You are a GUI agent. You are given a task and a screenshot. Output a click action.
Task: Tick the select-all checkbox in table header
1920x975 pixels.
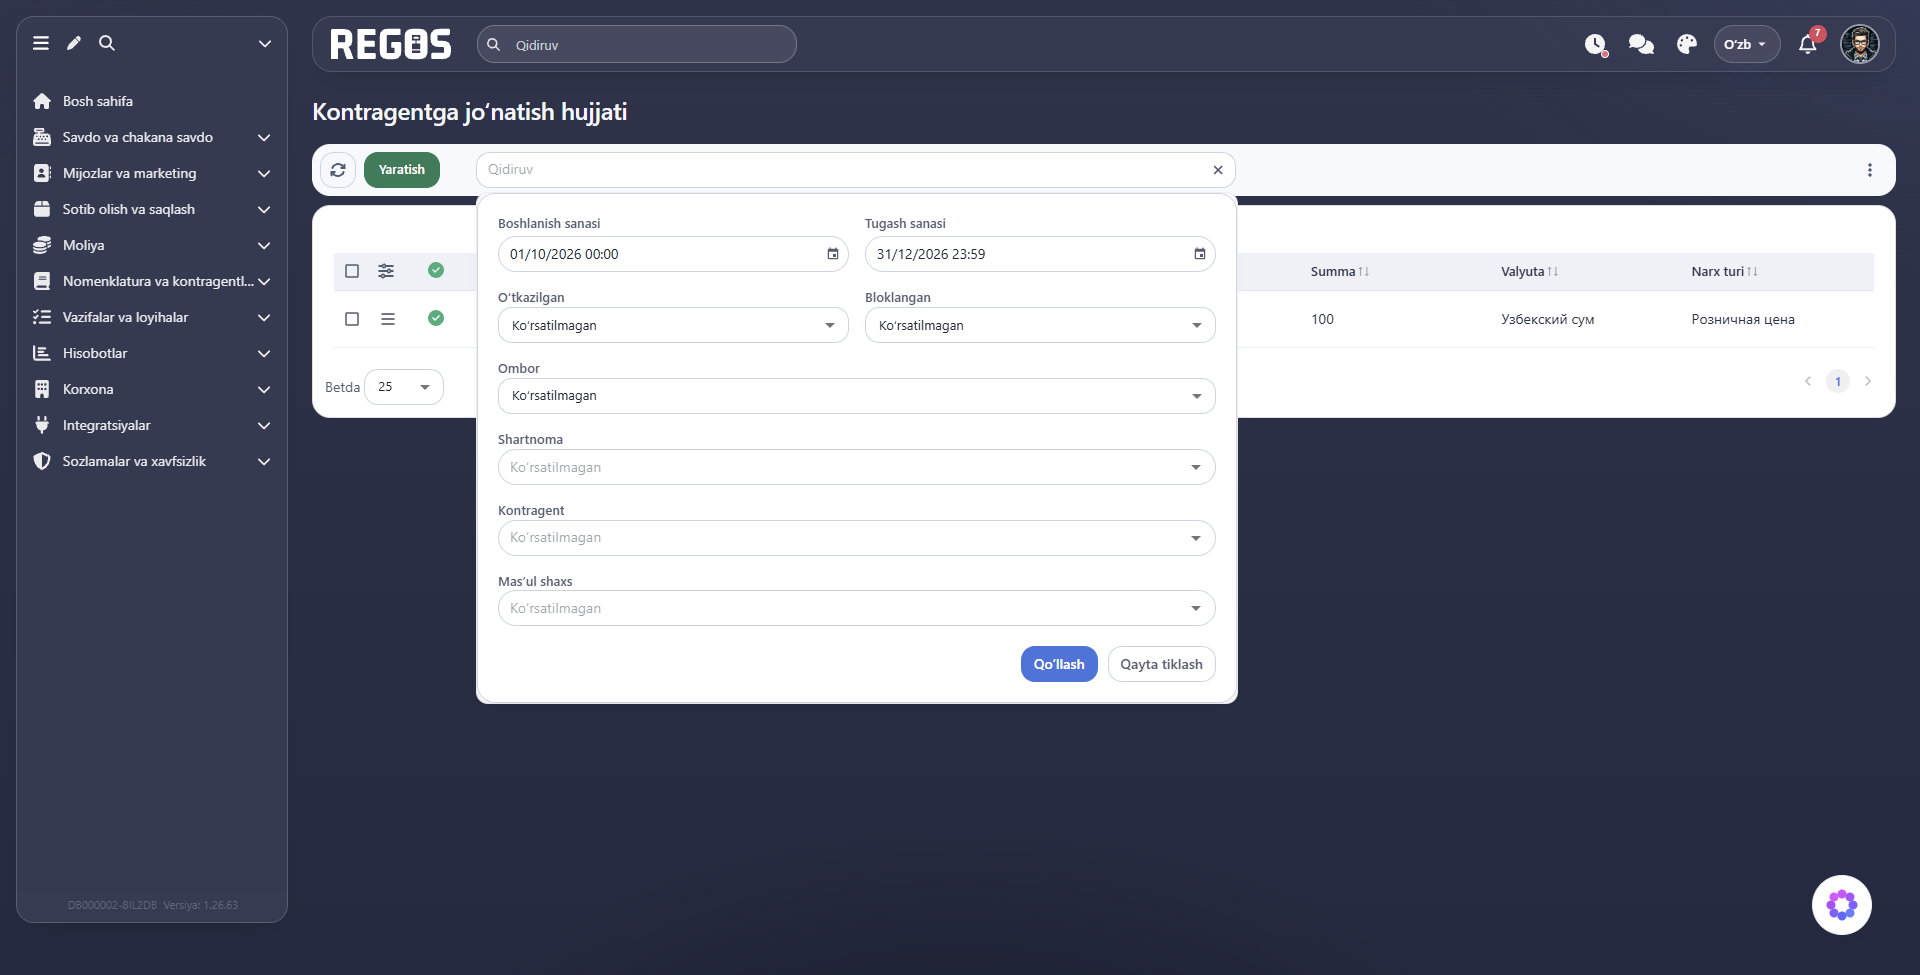pyautogui.click(x=352, y=271)
